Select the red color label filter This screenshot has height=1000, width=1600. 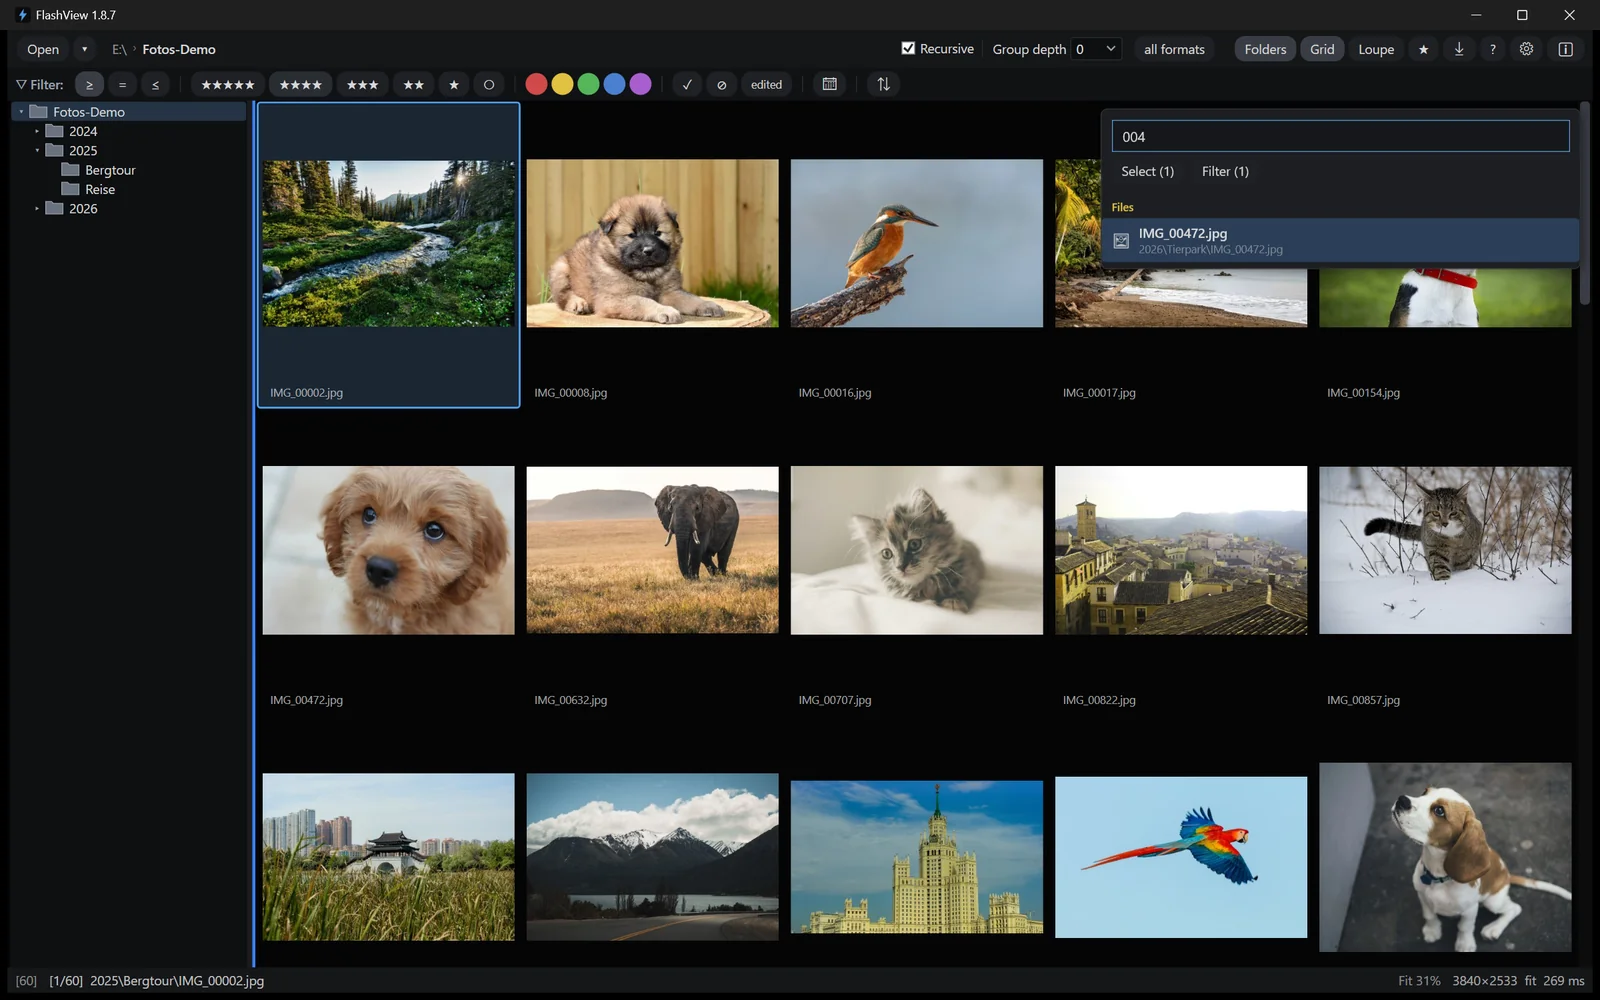point(536,84)
